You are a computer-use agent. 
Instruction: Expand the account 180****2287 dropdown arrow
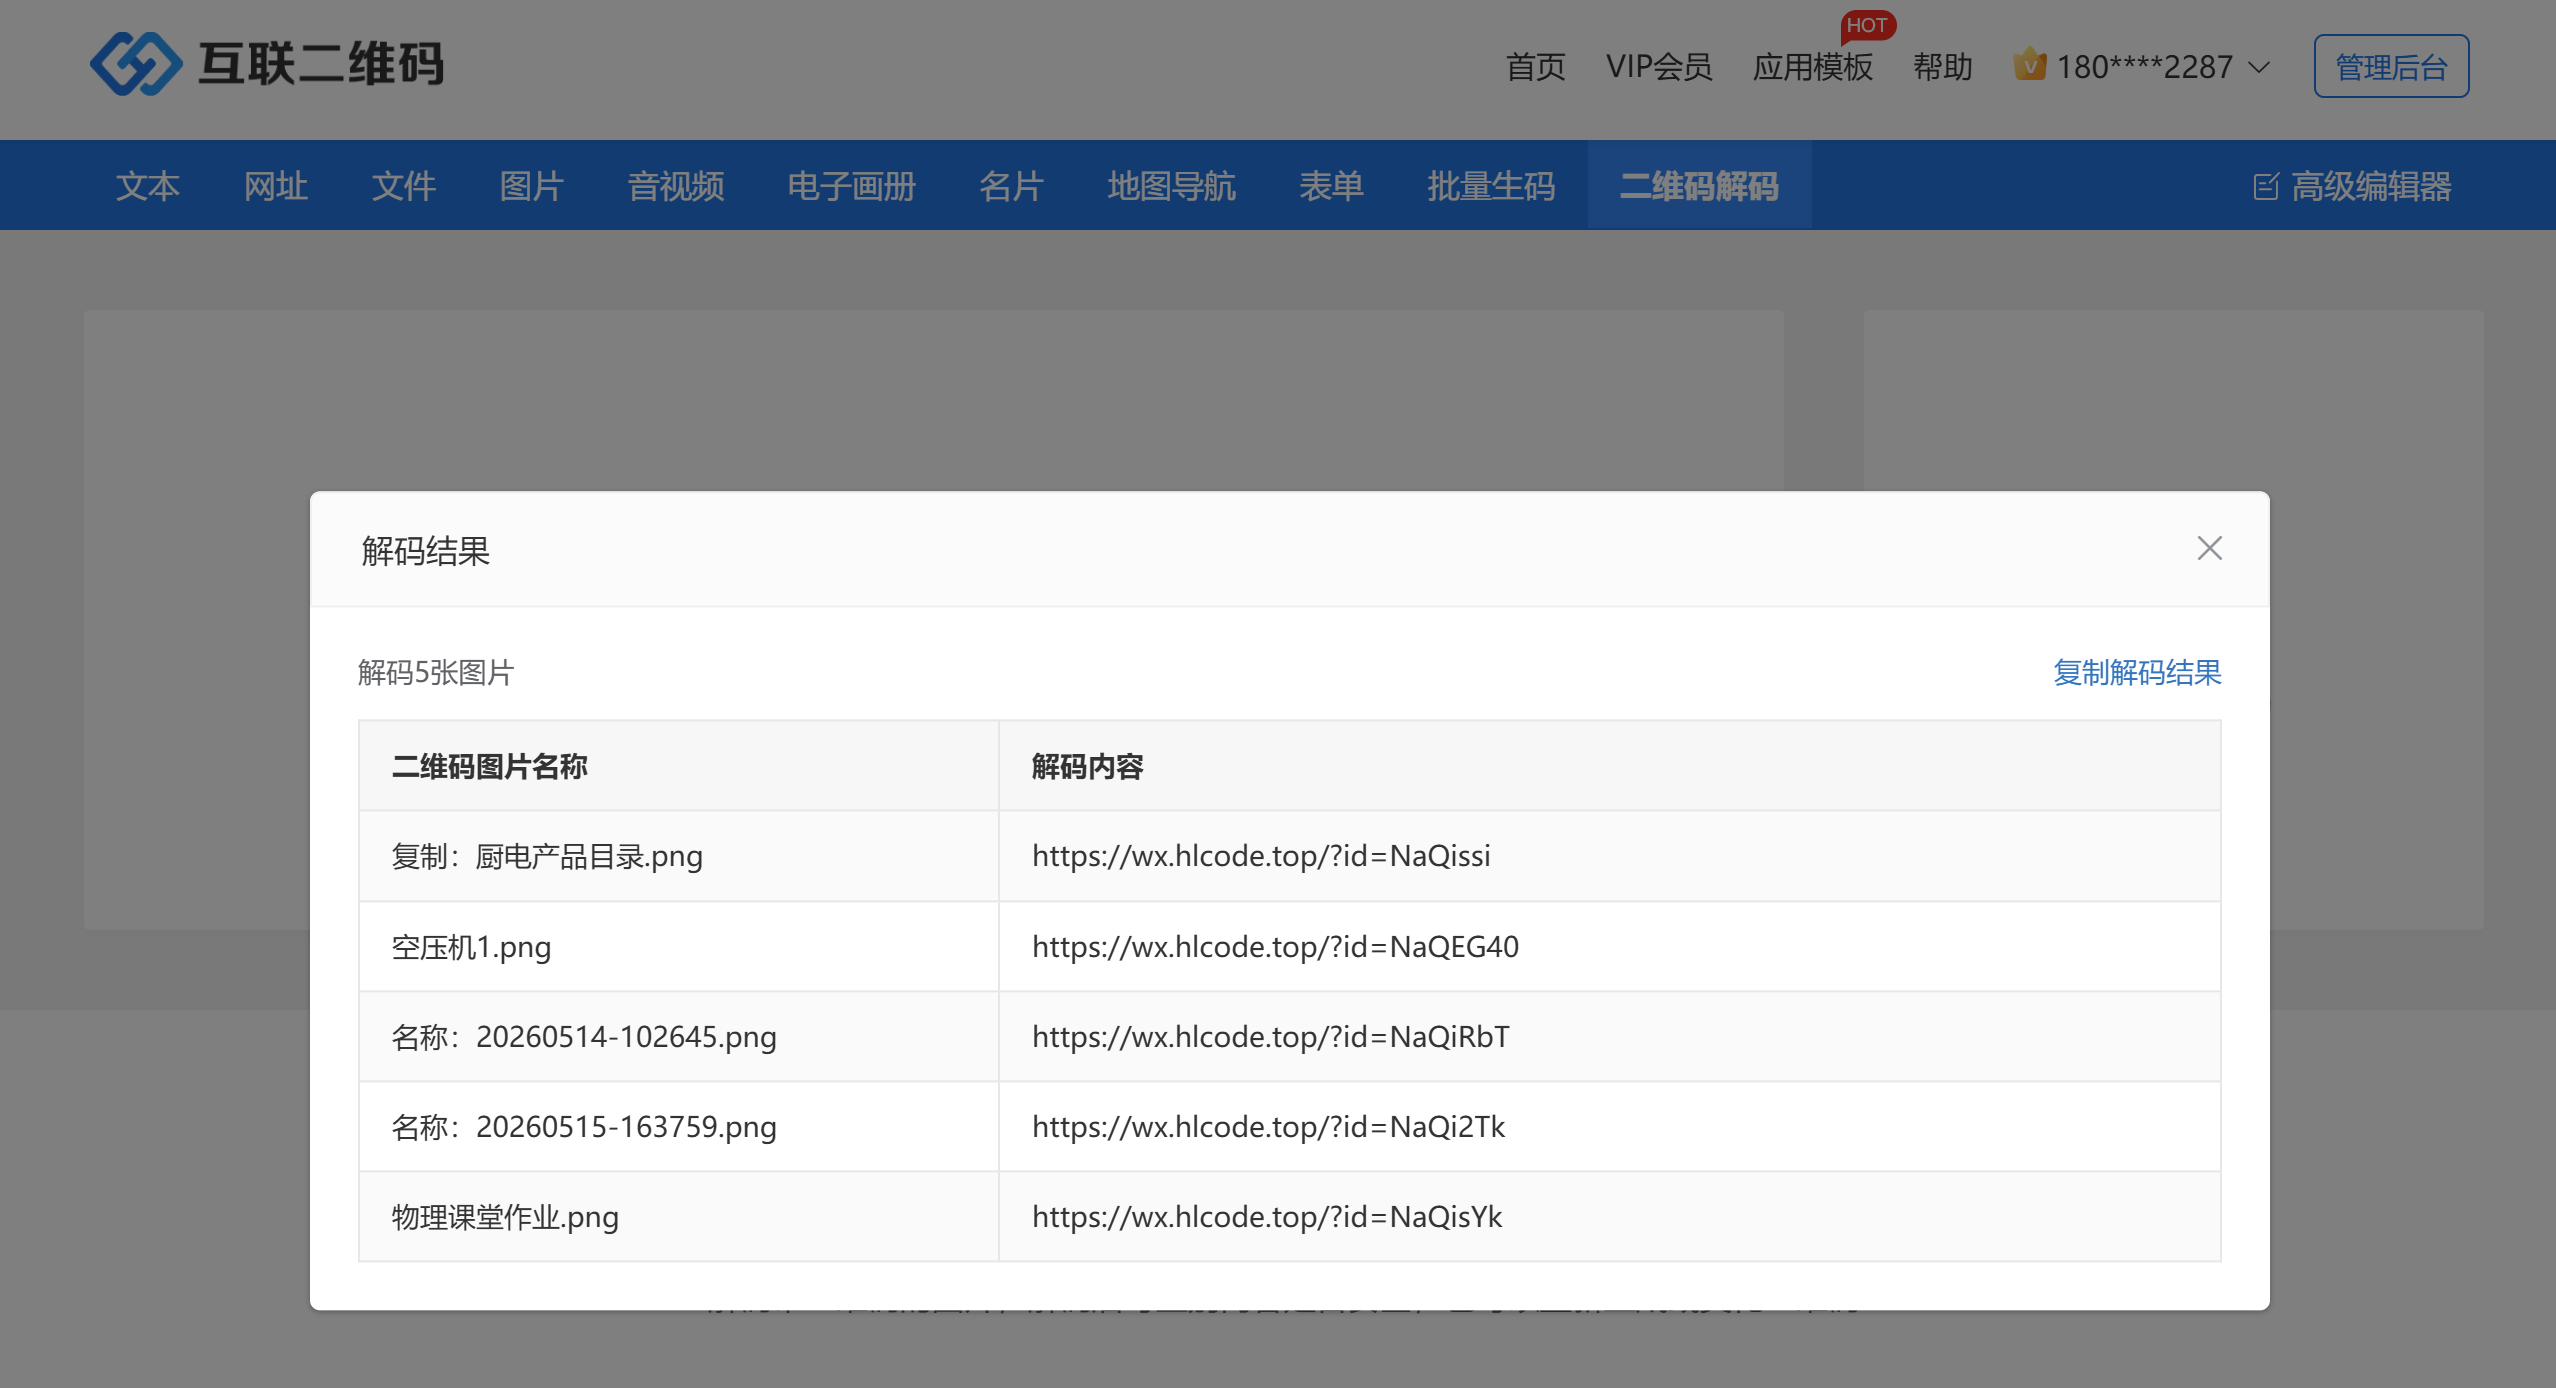click(2258, 67)
